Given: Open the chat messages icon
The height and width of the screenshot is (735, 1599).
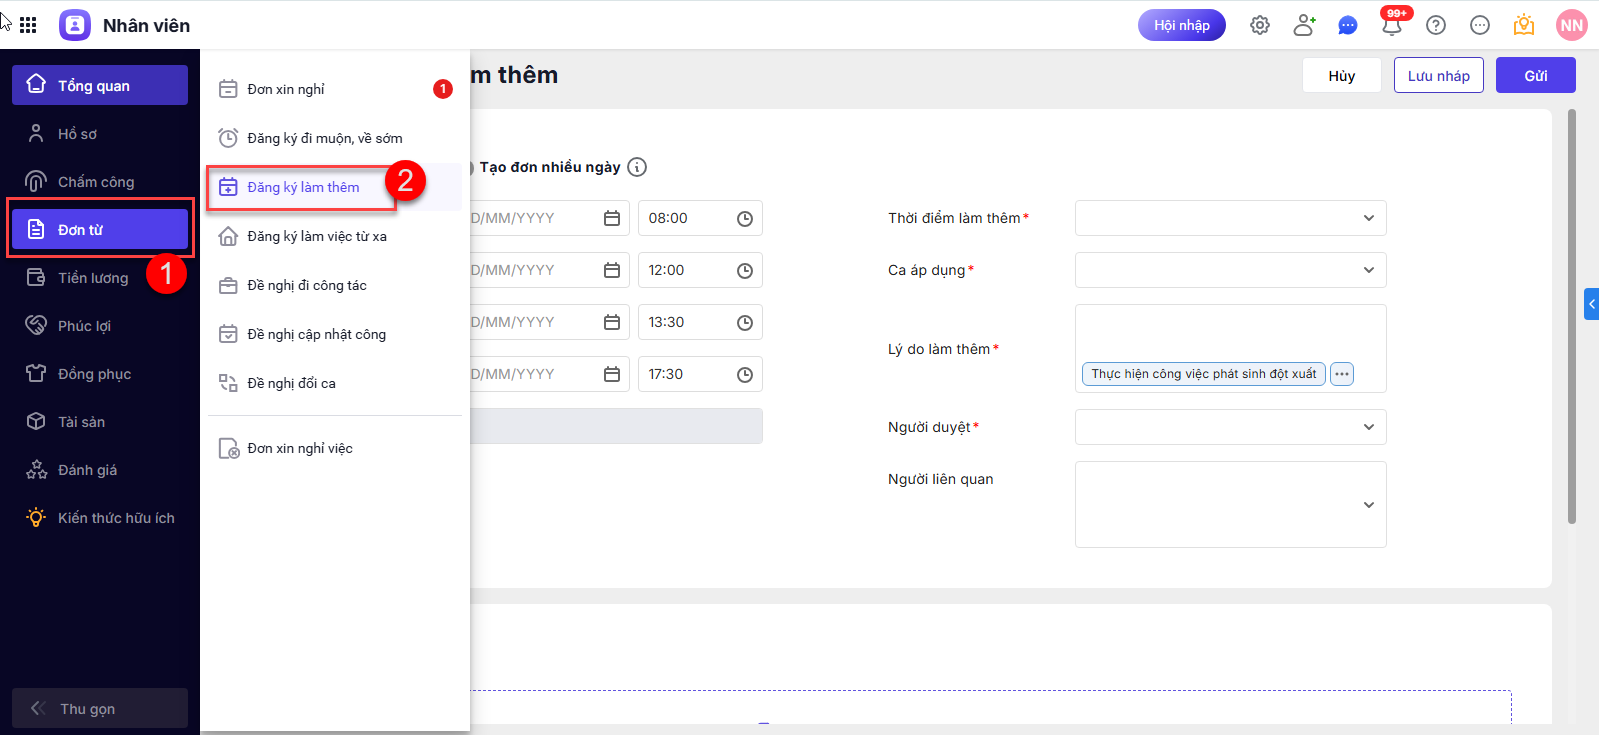Looking at the screenshot, I should 1348,25.
